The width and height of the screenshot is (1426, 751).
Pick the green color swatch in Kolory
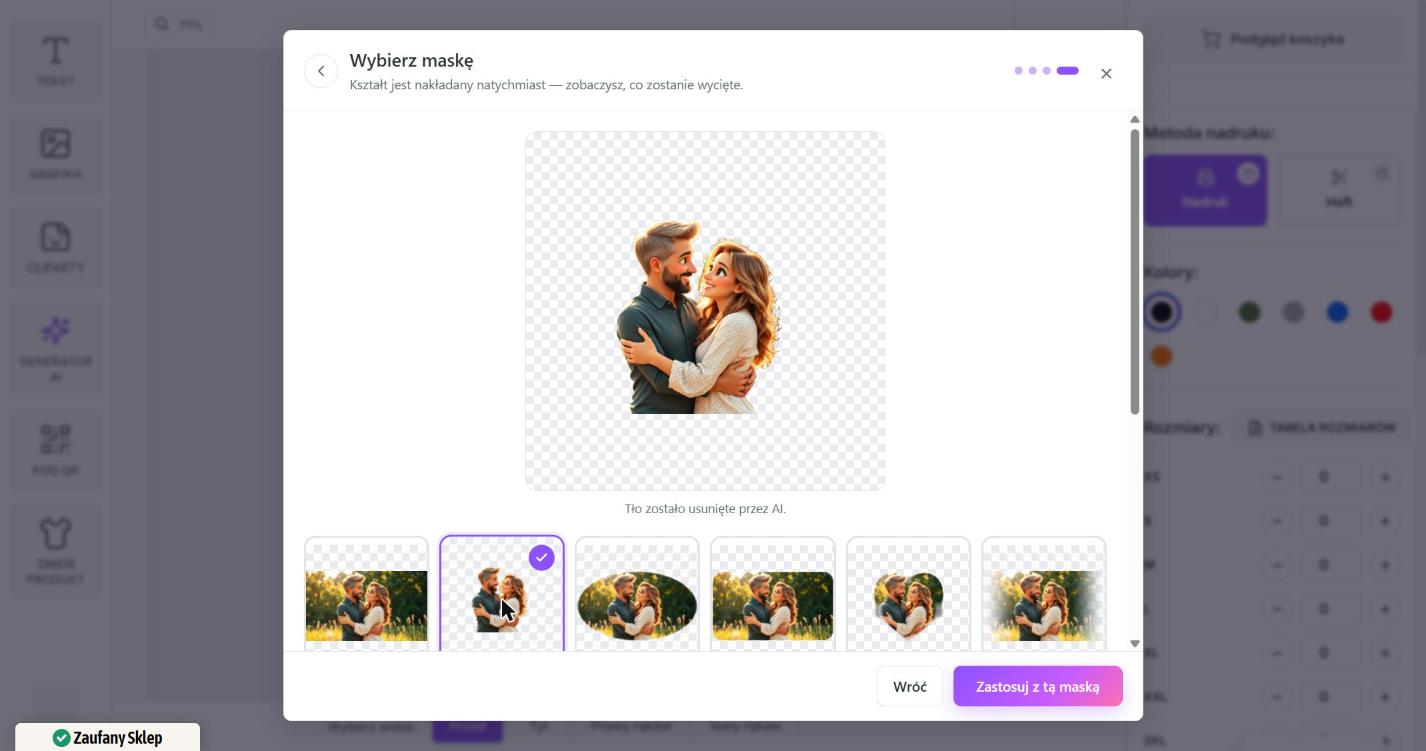tap(1250, 313)
